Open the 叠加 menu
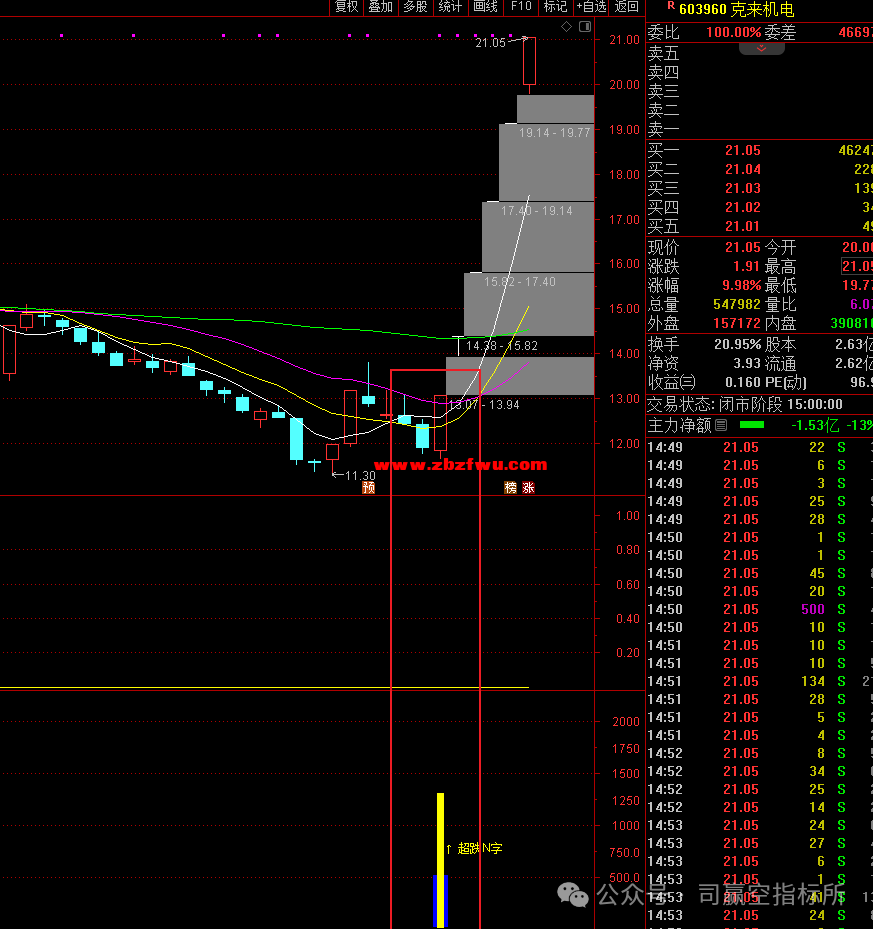This screenshot has width=873, height=929. tap(380, 7)
